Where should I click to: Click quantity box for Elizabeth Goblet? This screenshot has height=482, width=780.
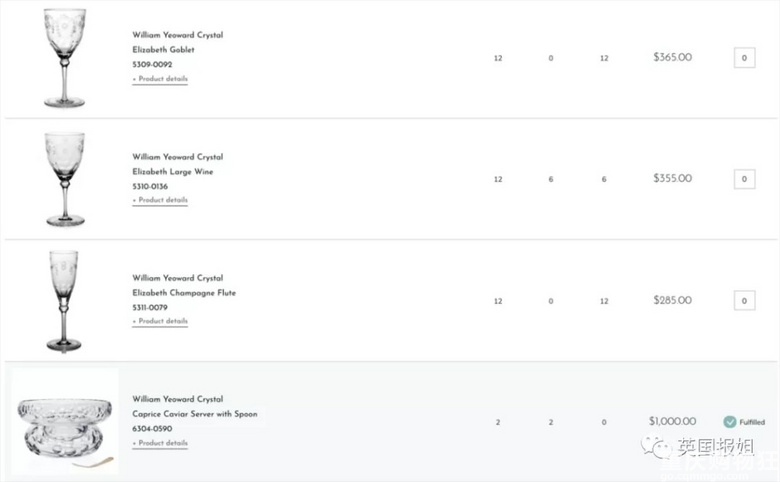[x=744, y=58]
